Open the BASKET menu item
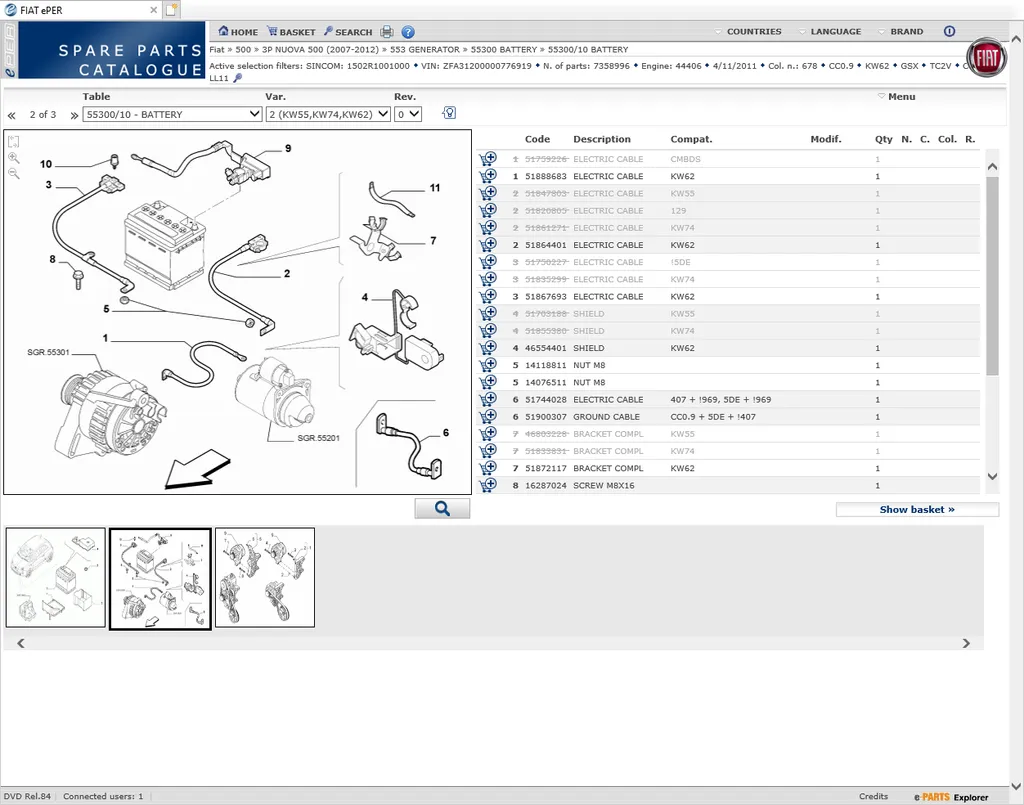 291,31
